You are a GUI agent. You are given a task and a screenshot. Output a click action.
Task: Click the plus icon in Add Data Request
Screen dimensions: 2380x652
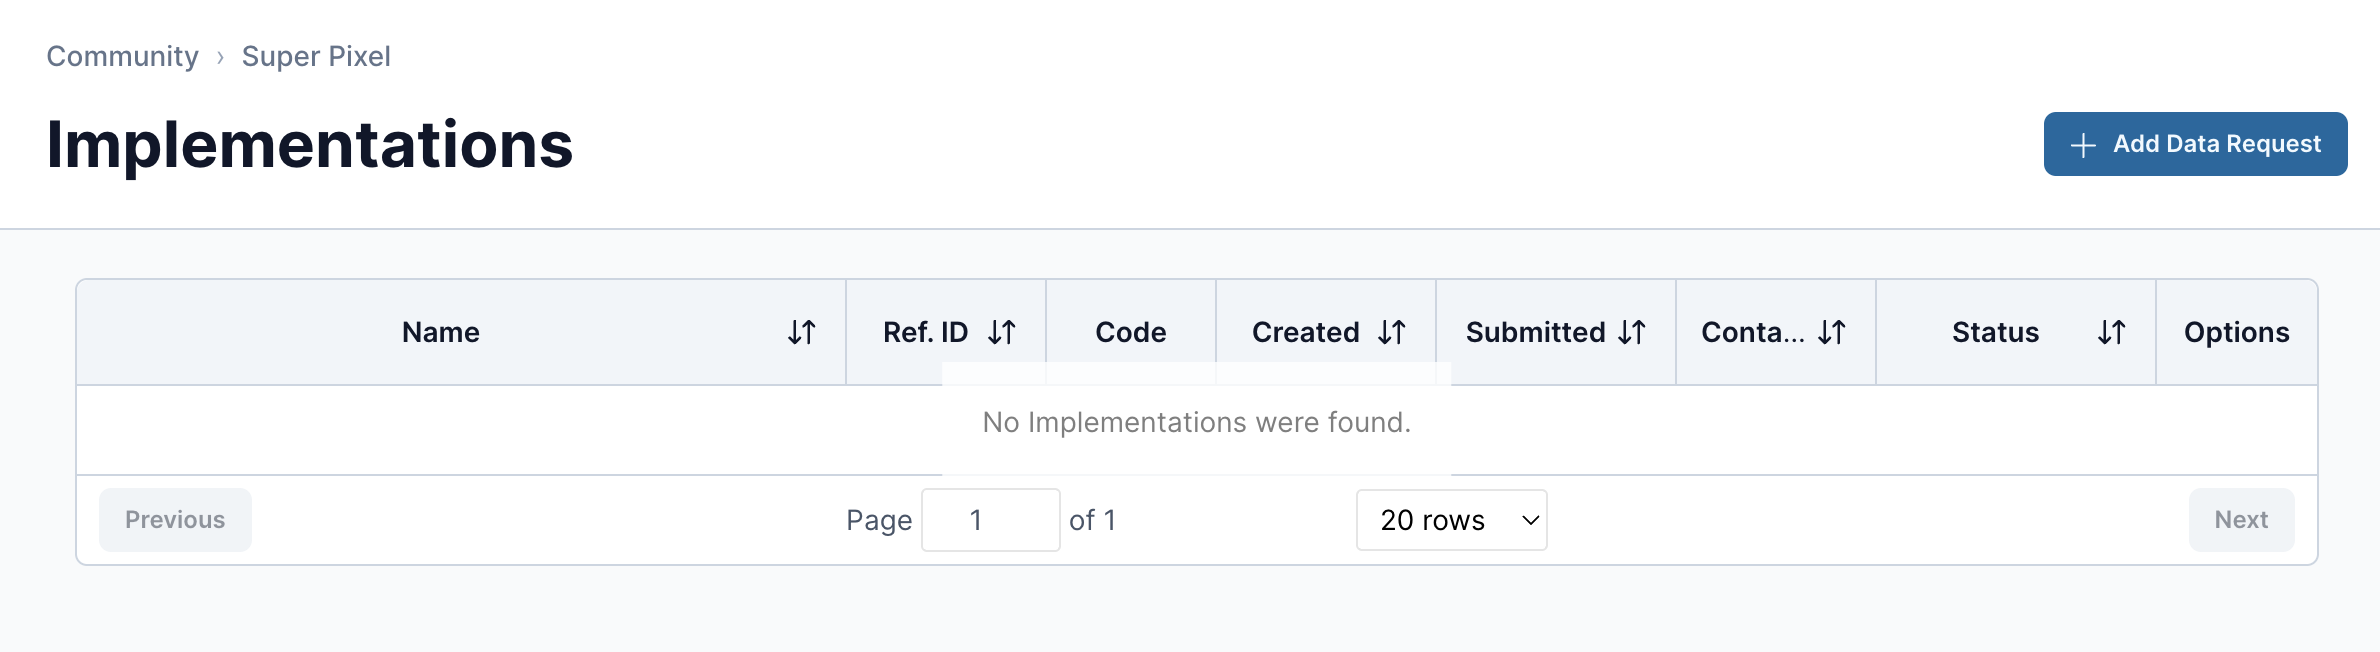pyautogui.click(x=2083, y=145)
